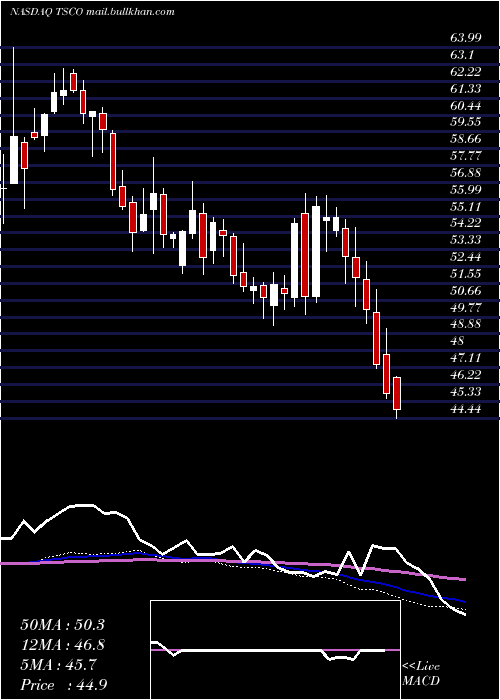Image resolution: width=500 pixels, height=700 pixels.
Task: Click the 61.33 price axis label
Action: (466, 89)
